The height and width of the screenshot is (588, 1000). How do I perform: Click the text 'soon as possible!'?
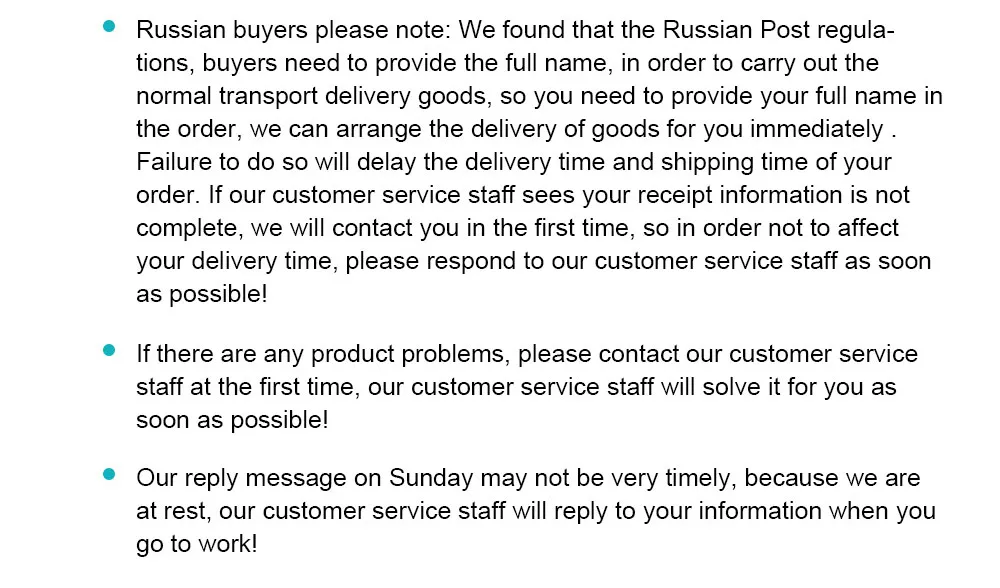point(232,420)
